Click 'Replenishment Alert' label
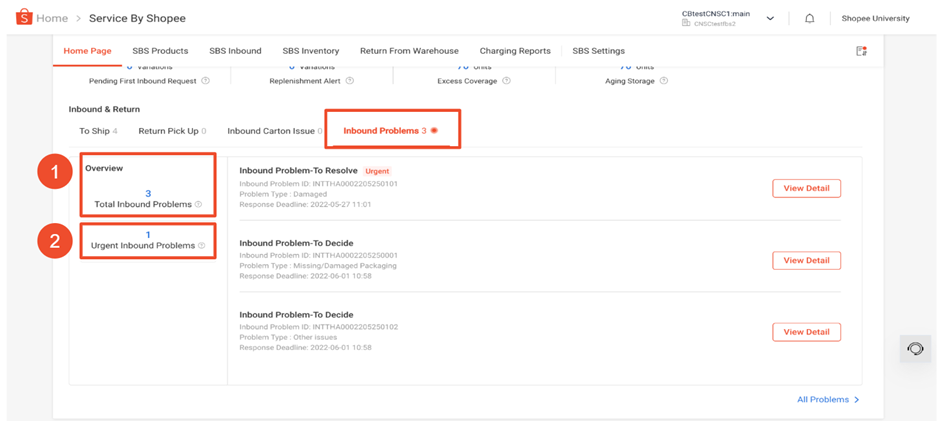 [306, 81]
